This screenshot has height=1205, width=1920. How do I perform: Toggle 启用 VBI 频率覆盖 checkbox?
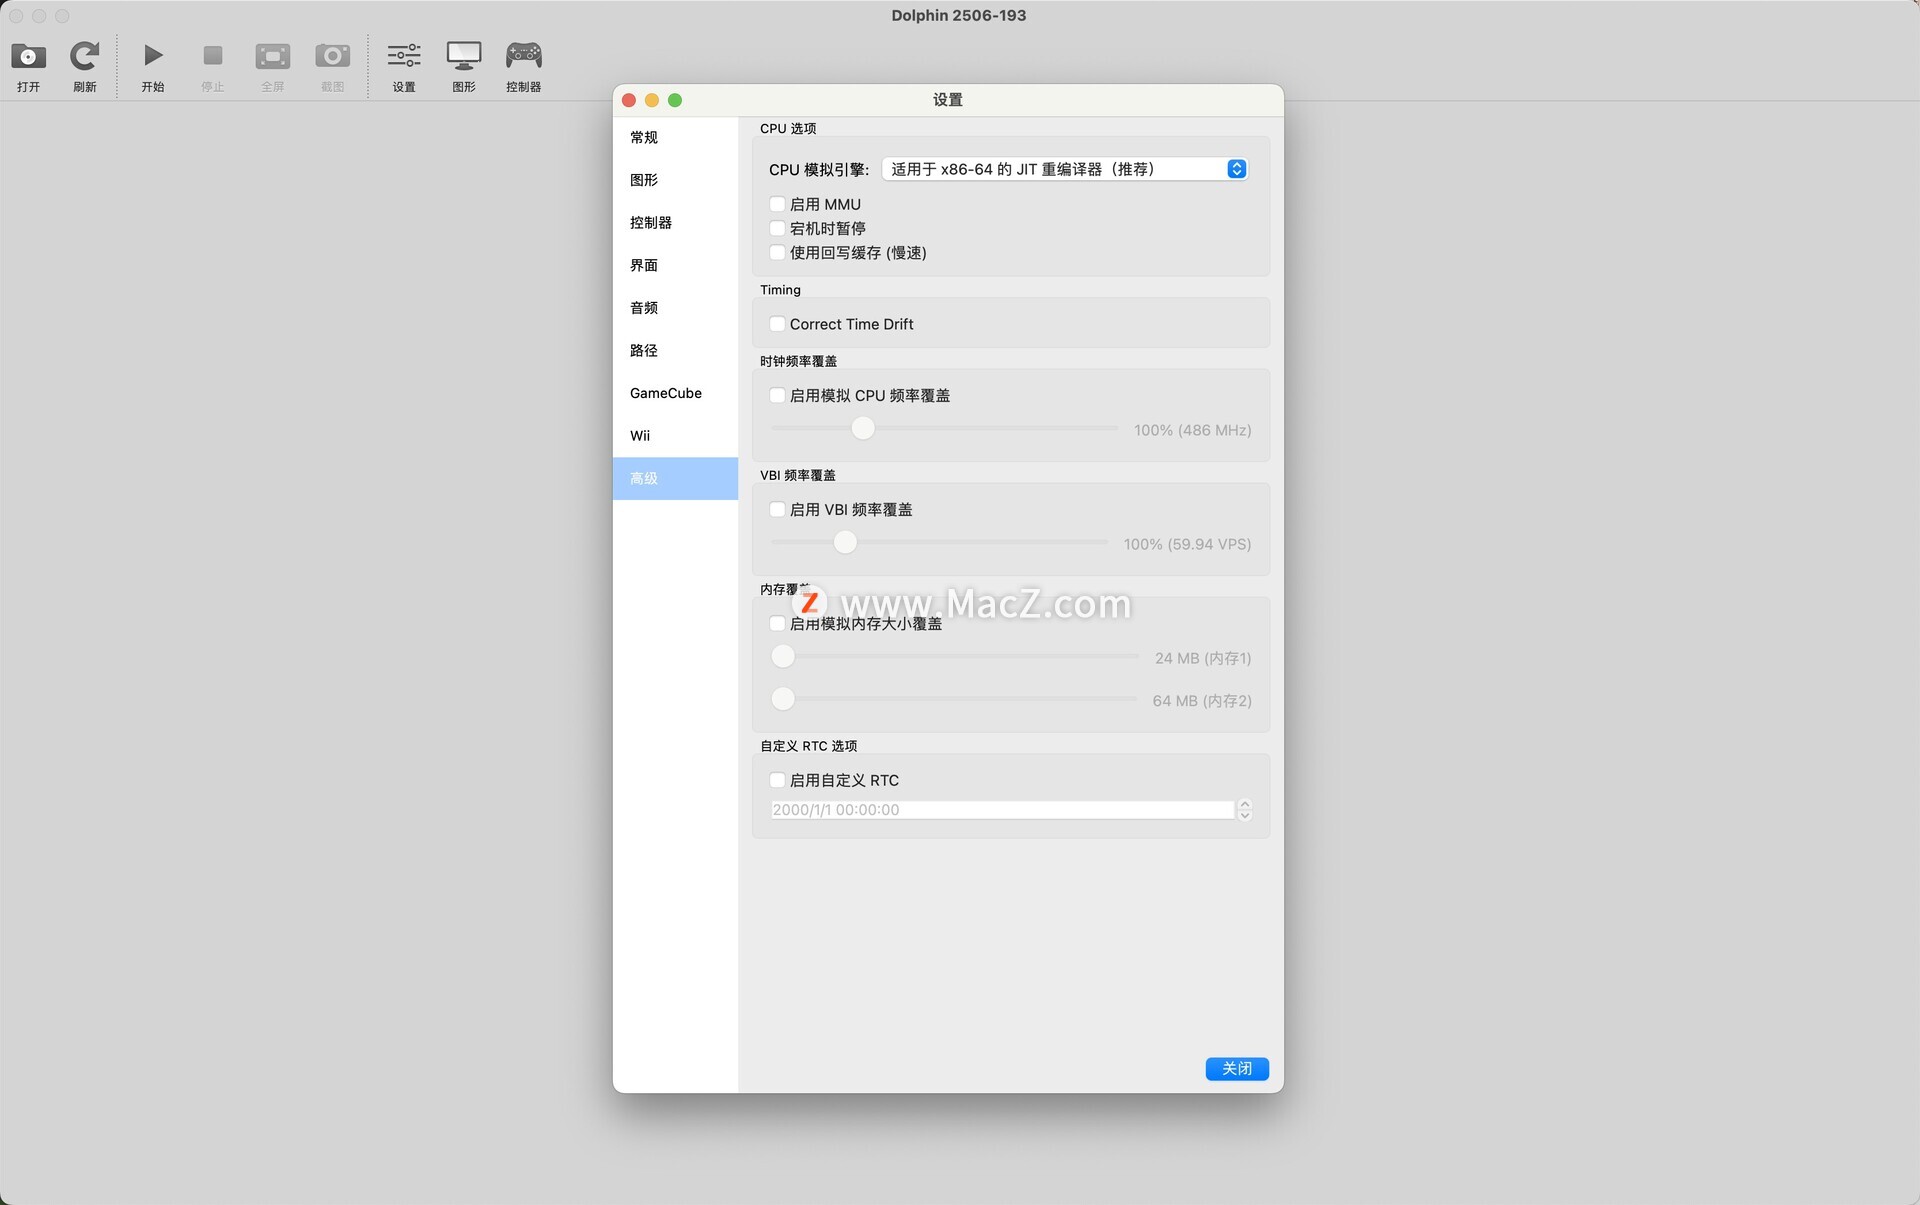tap(777, 509)
